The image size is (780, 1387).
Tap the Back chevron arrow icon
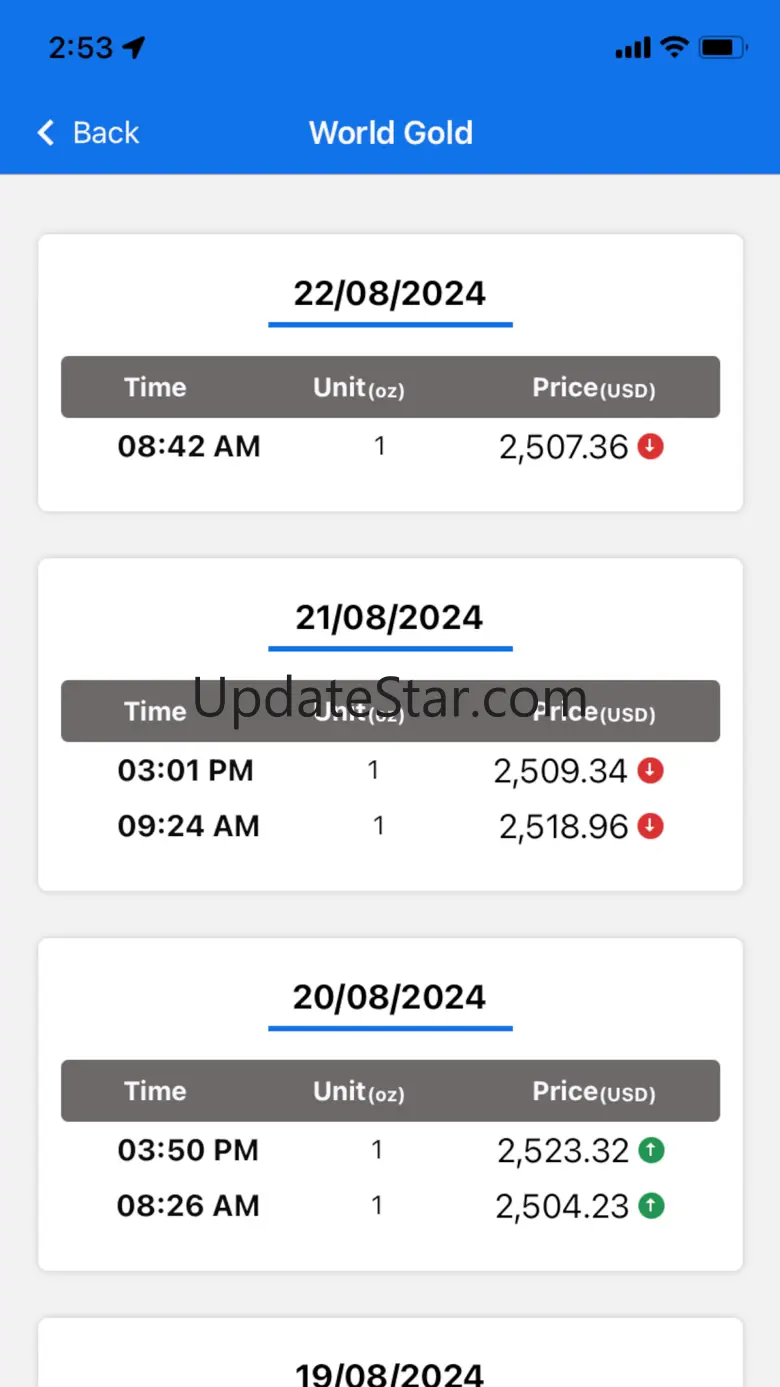[x=45, y=133]
